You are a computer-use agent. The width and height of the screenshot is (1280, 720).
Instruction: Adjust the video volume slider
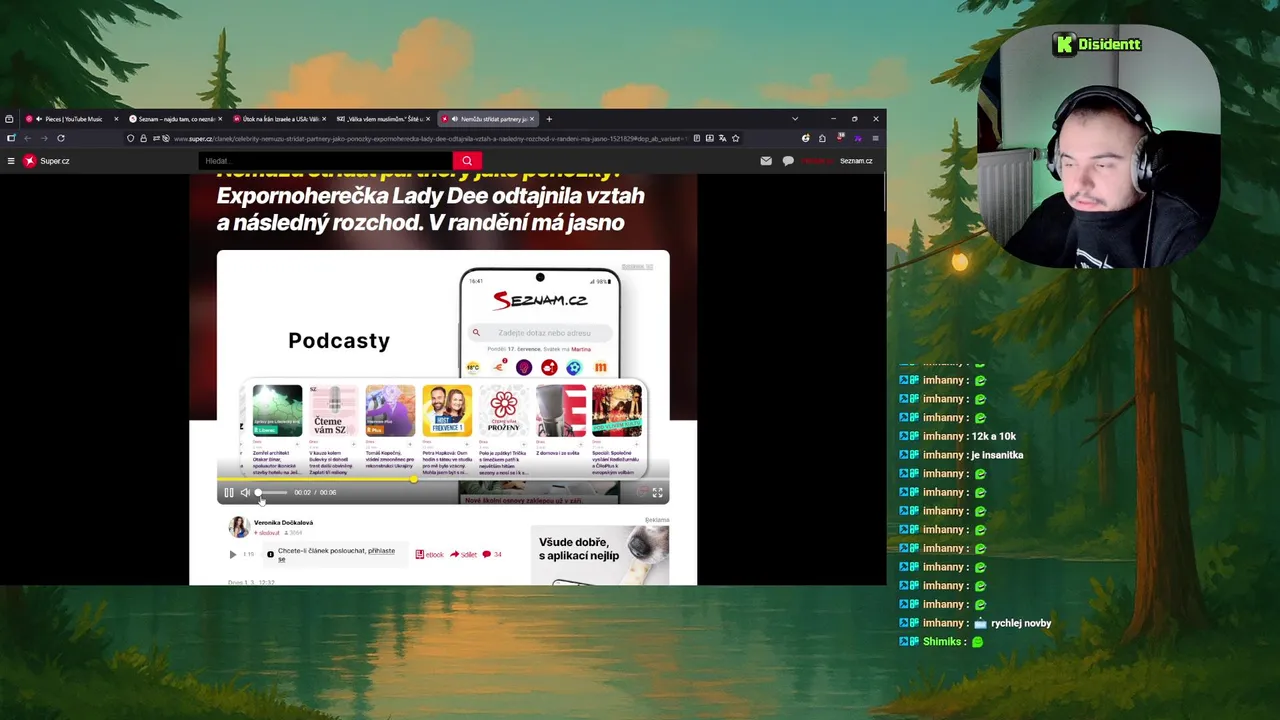coord(271,492)
